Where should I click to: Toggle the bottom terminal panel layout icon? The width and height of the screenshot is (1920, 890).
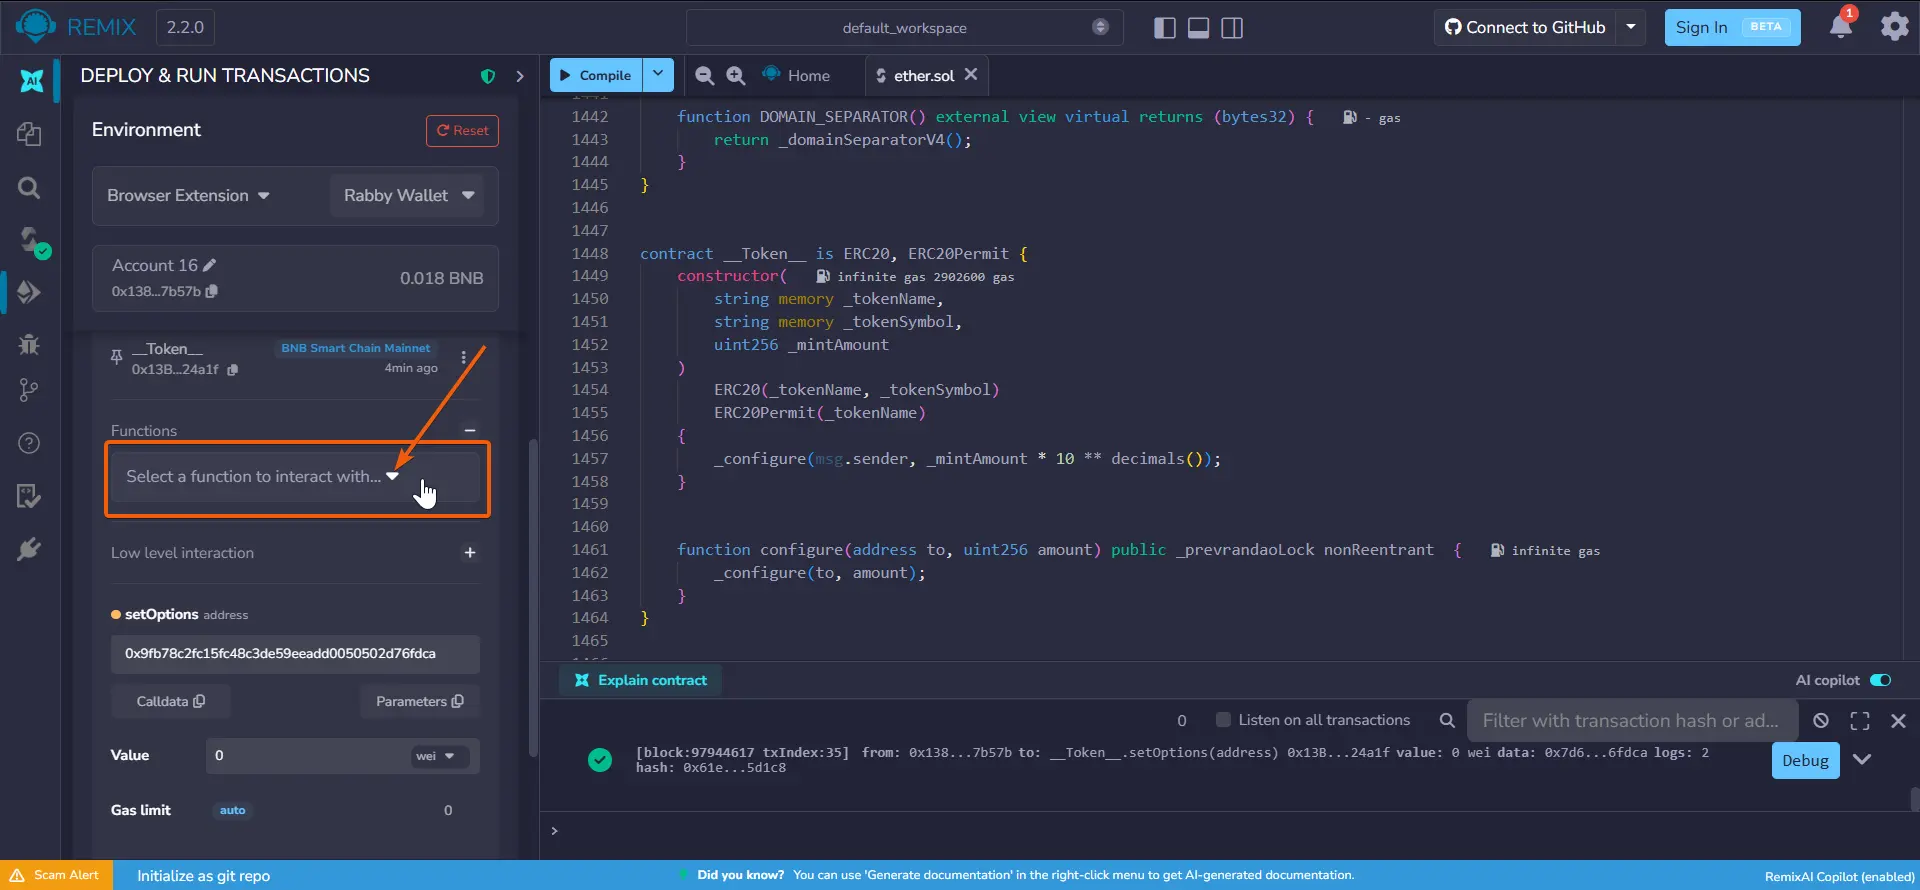pos(1198,28)
